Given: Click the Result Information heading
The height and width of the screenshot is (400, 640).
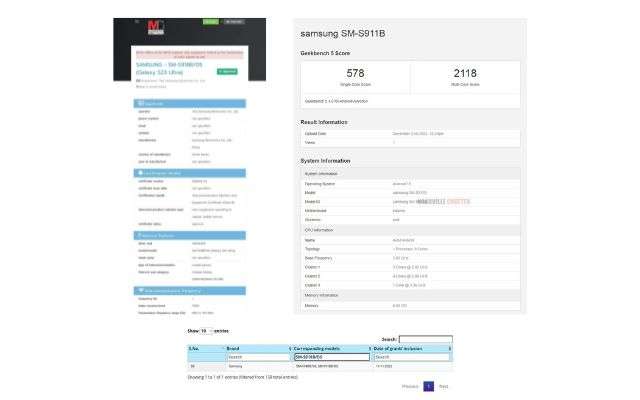Looking at the screenshot, I should point(324,122).
